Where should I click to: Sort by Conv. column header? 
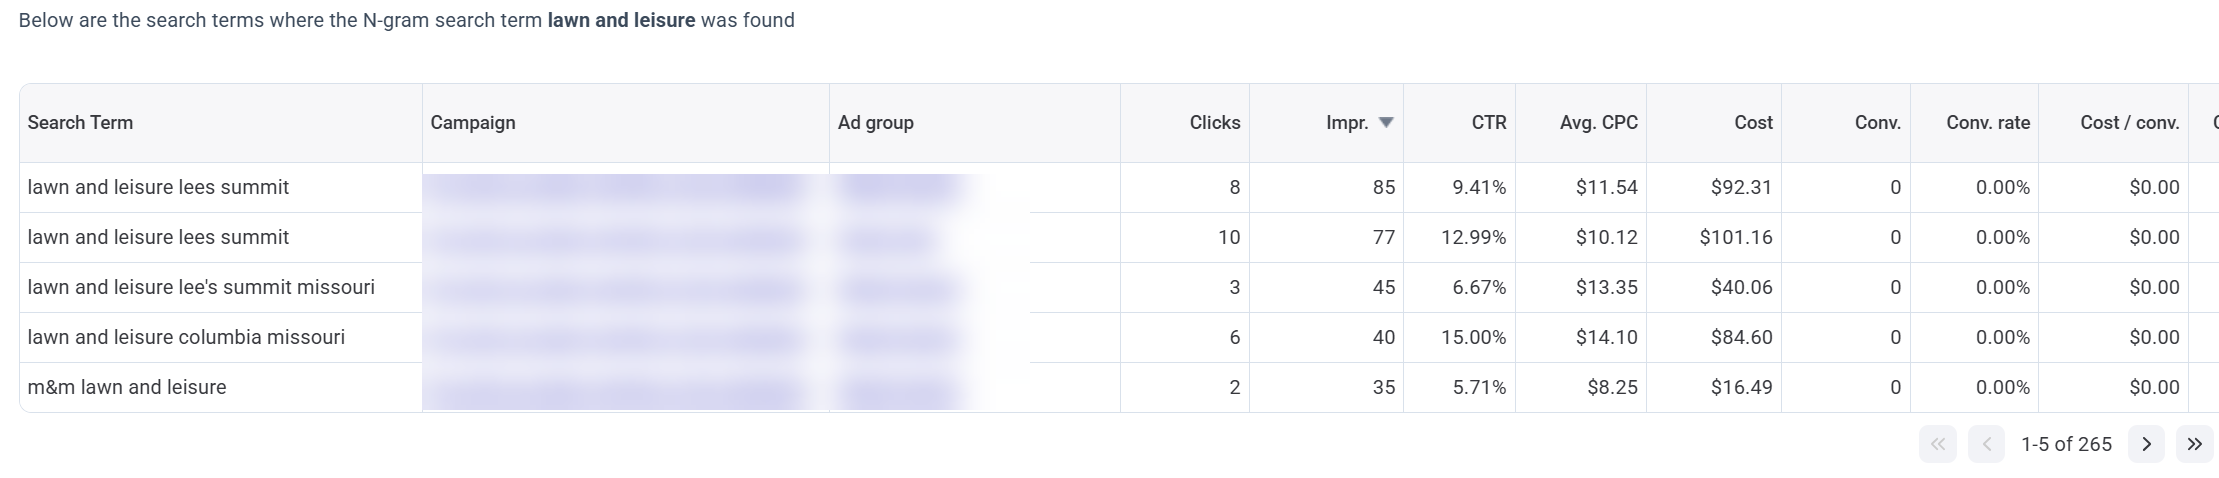1877,123
